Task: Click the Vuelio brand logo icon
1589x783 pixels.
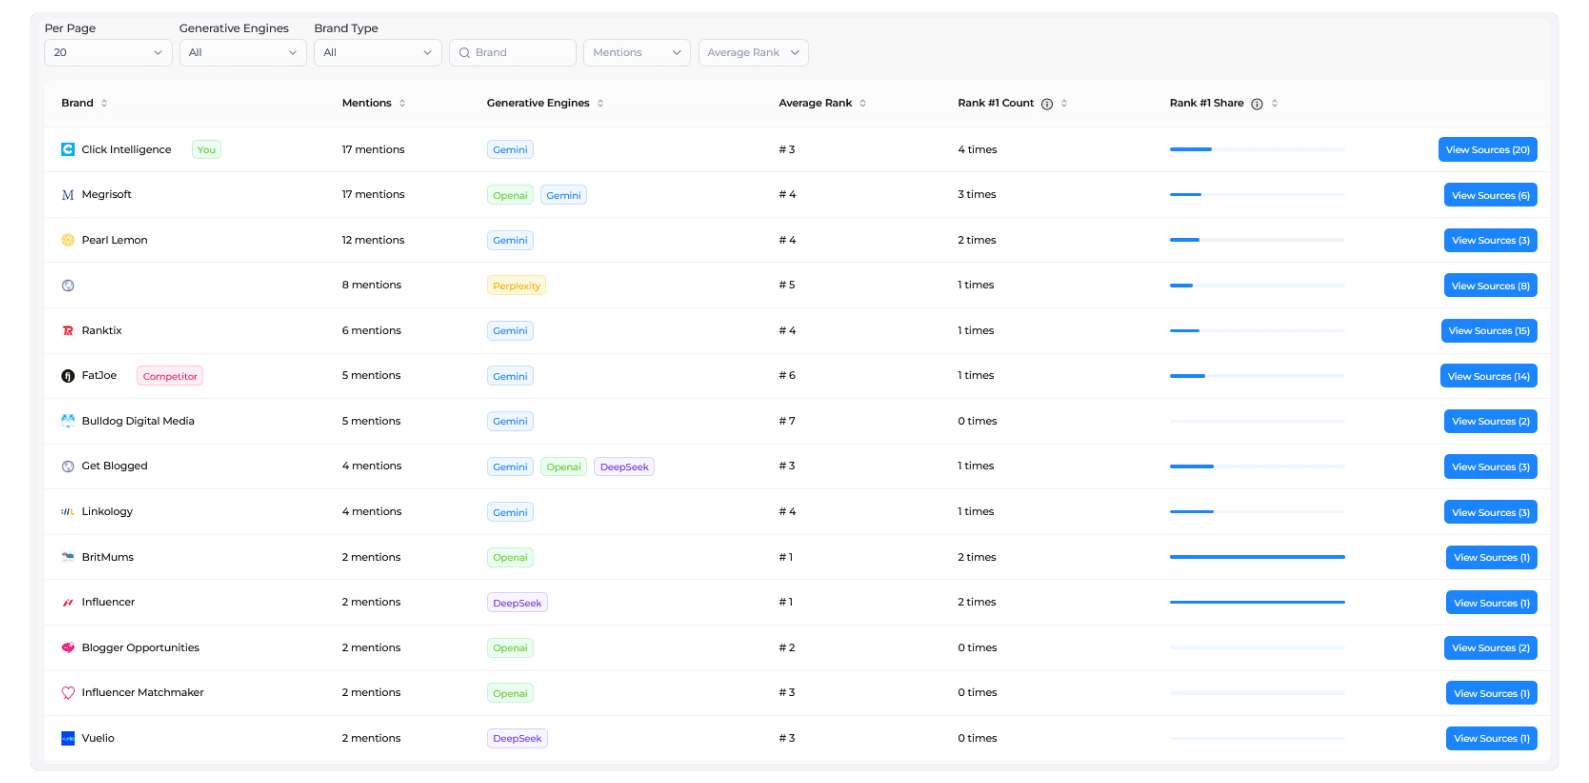Action: click(x=68, y=739)
